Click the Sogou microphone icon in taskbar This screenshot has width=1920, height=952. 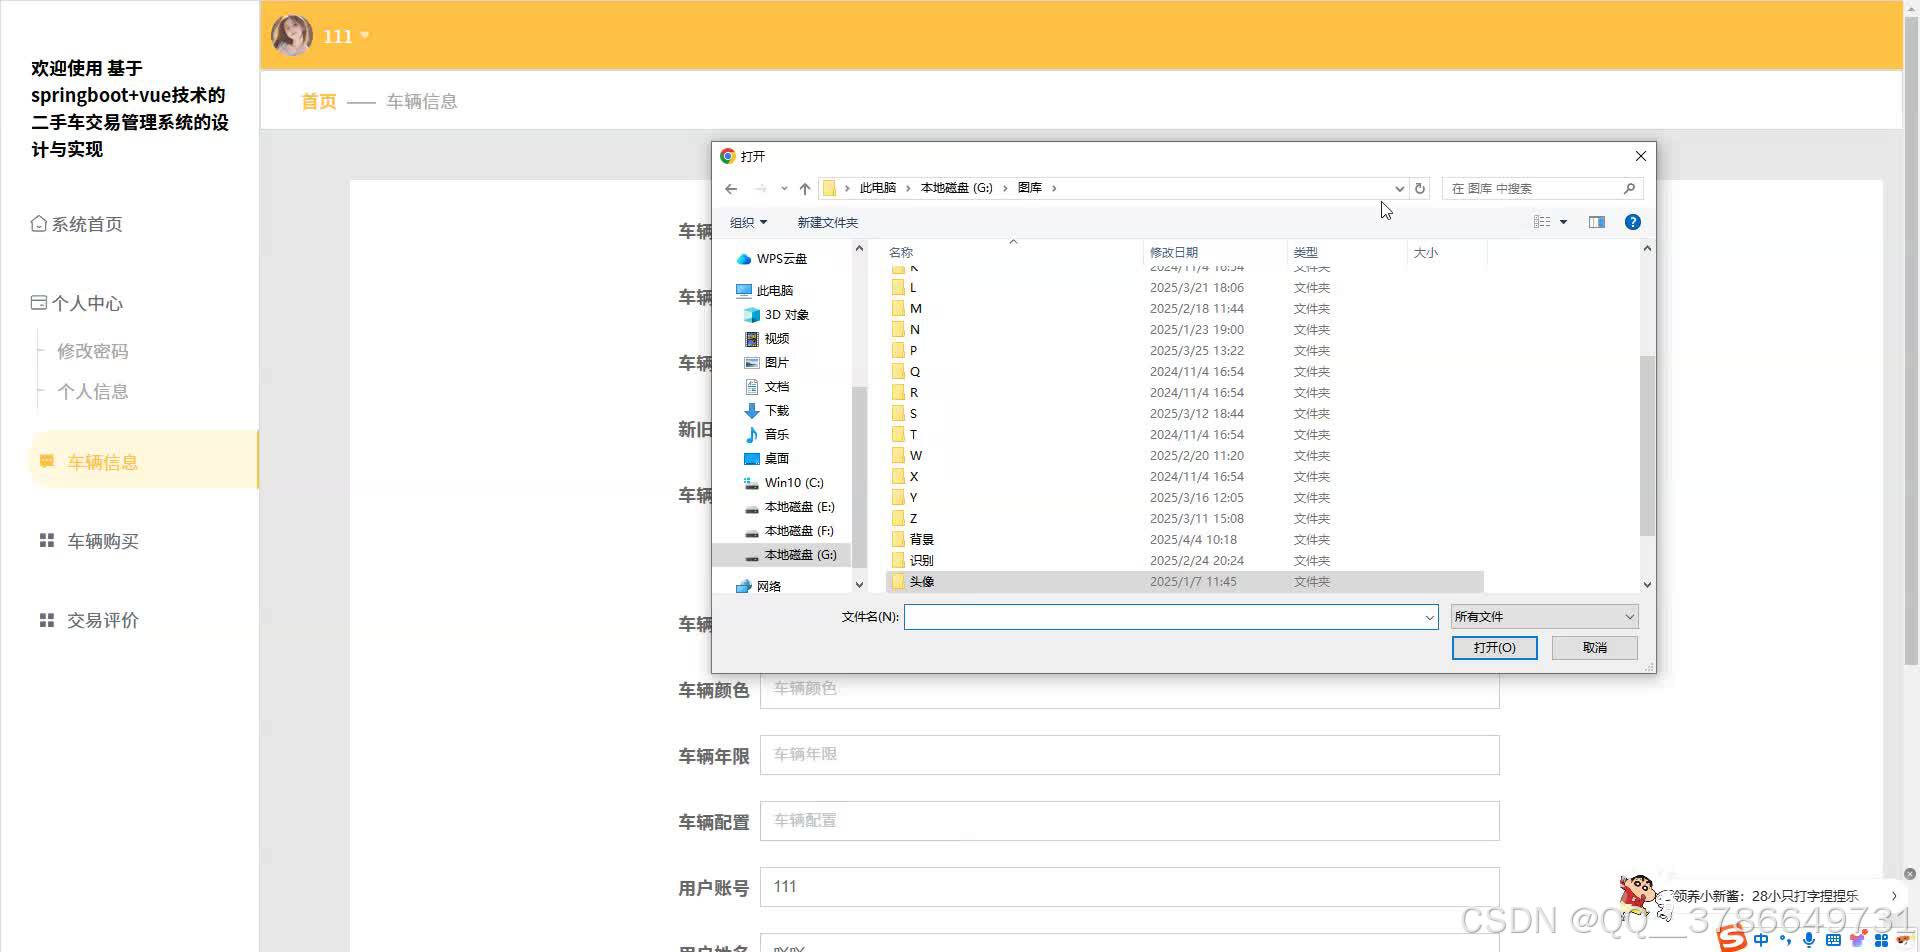coord(1807,940)
